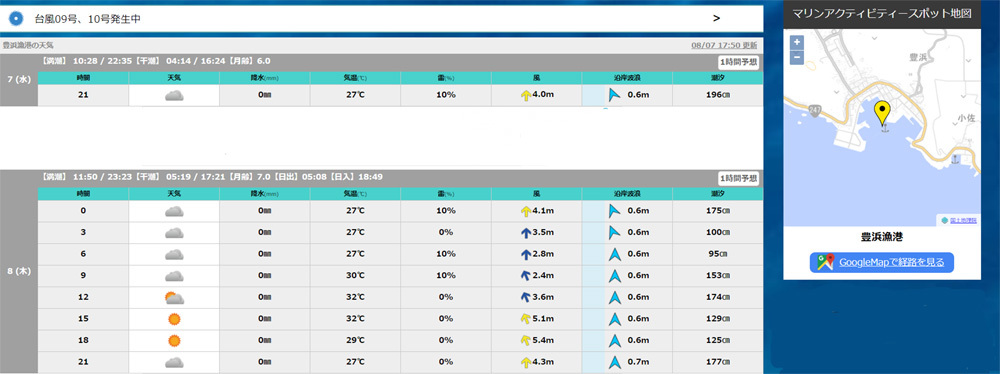Open the typhoon 09号、10号 alert arrow

(x=717, y=19)
